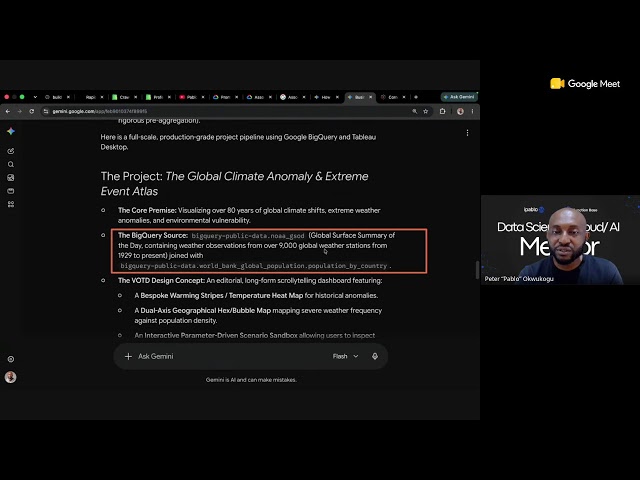Viewport: 640px width, 480px height.
Task: Open a new tab with the plus button
Action: (x=416, y=97)
